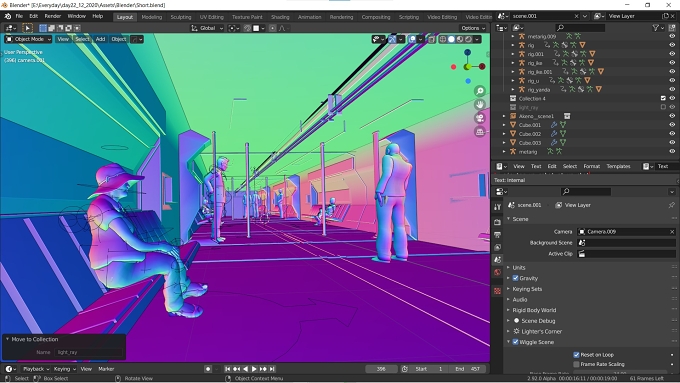This screenshot has width=680, height=383.
Task: Switch to the Shading workspace tab
Action: coord(280,17)
